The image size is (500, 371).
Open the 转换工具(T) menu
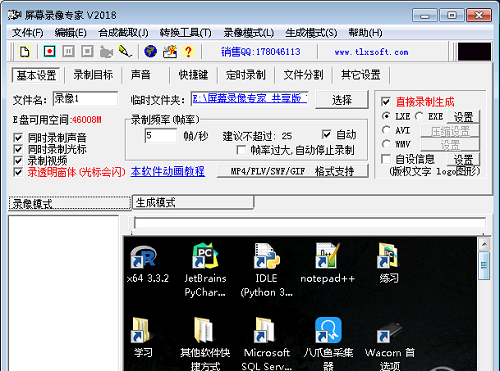[x=185, y=33]
